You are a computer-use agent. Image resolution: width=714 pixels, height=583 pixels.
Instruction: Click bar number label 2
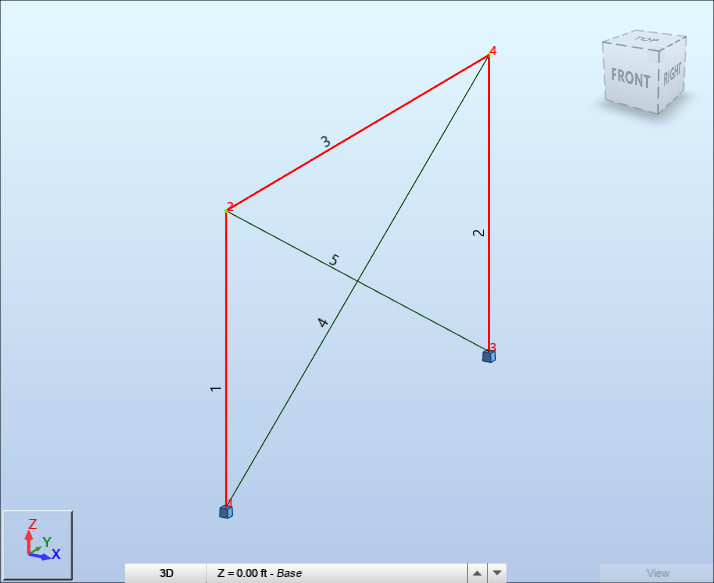point(479,233)
